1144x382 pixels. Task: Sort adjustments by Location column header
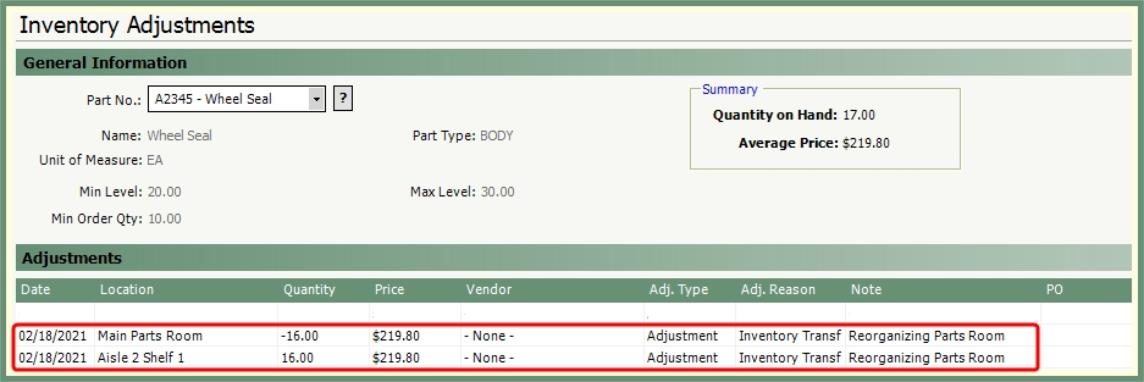coord(127,289)
